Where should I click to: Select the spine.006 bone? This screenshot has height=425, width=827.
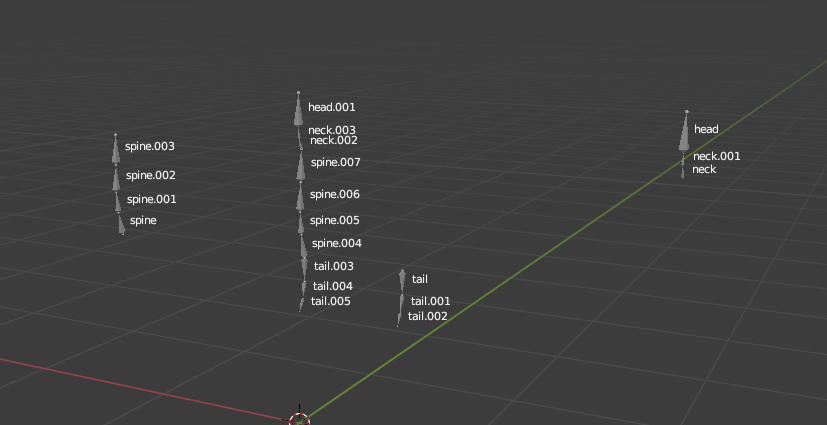coord(300,197)
